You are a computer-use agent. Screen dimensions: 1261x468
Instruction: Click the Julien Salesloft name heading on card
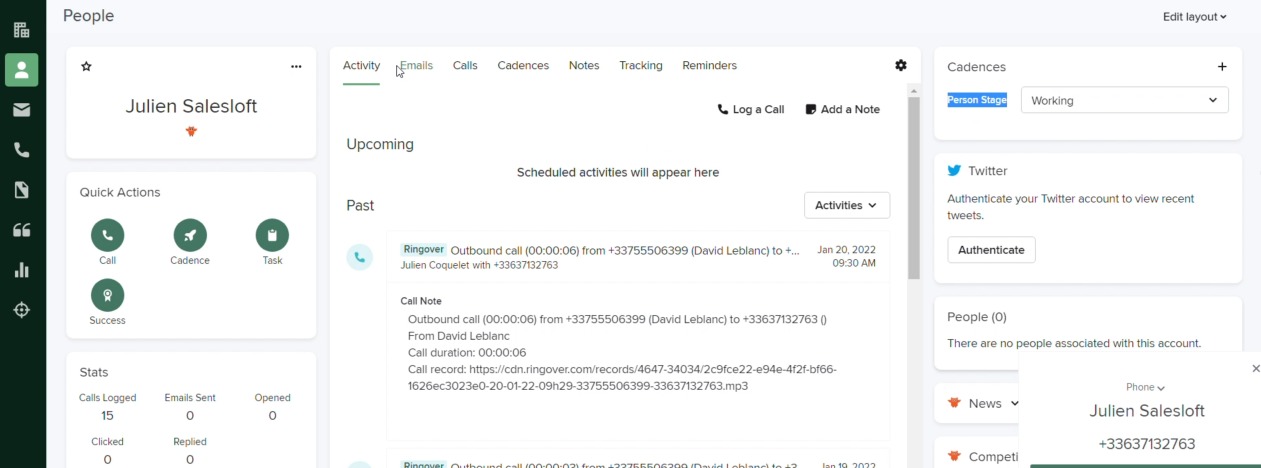point(191,106)
